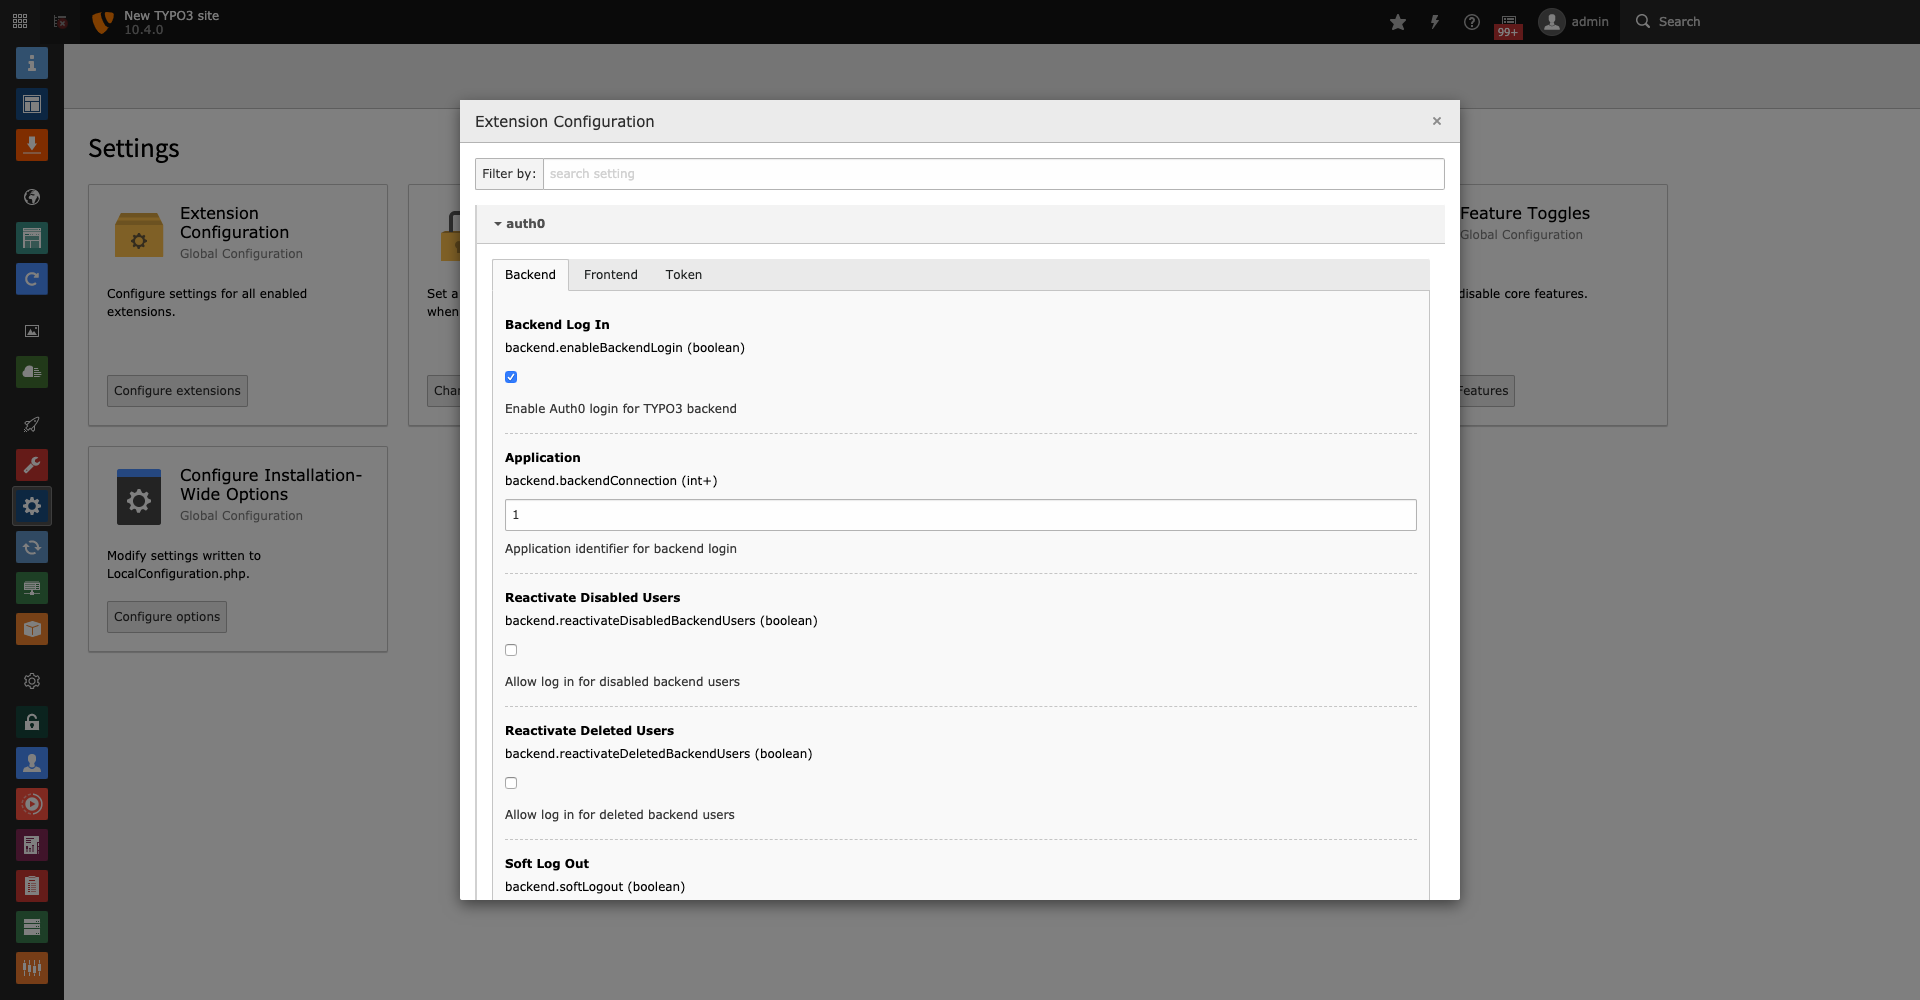Enable Reactivate Disabled Users checkbox
This screenshot has height=1000, width=1920.
click(x=511, y=650)
